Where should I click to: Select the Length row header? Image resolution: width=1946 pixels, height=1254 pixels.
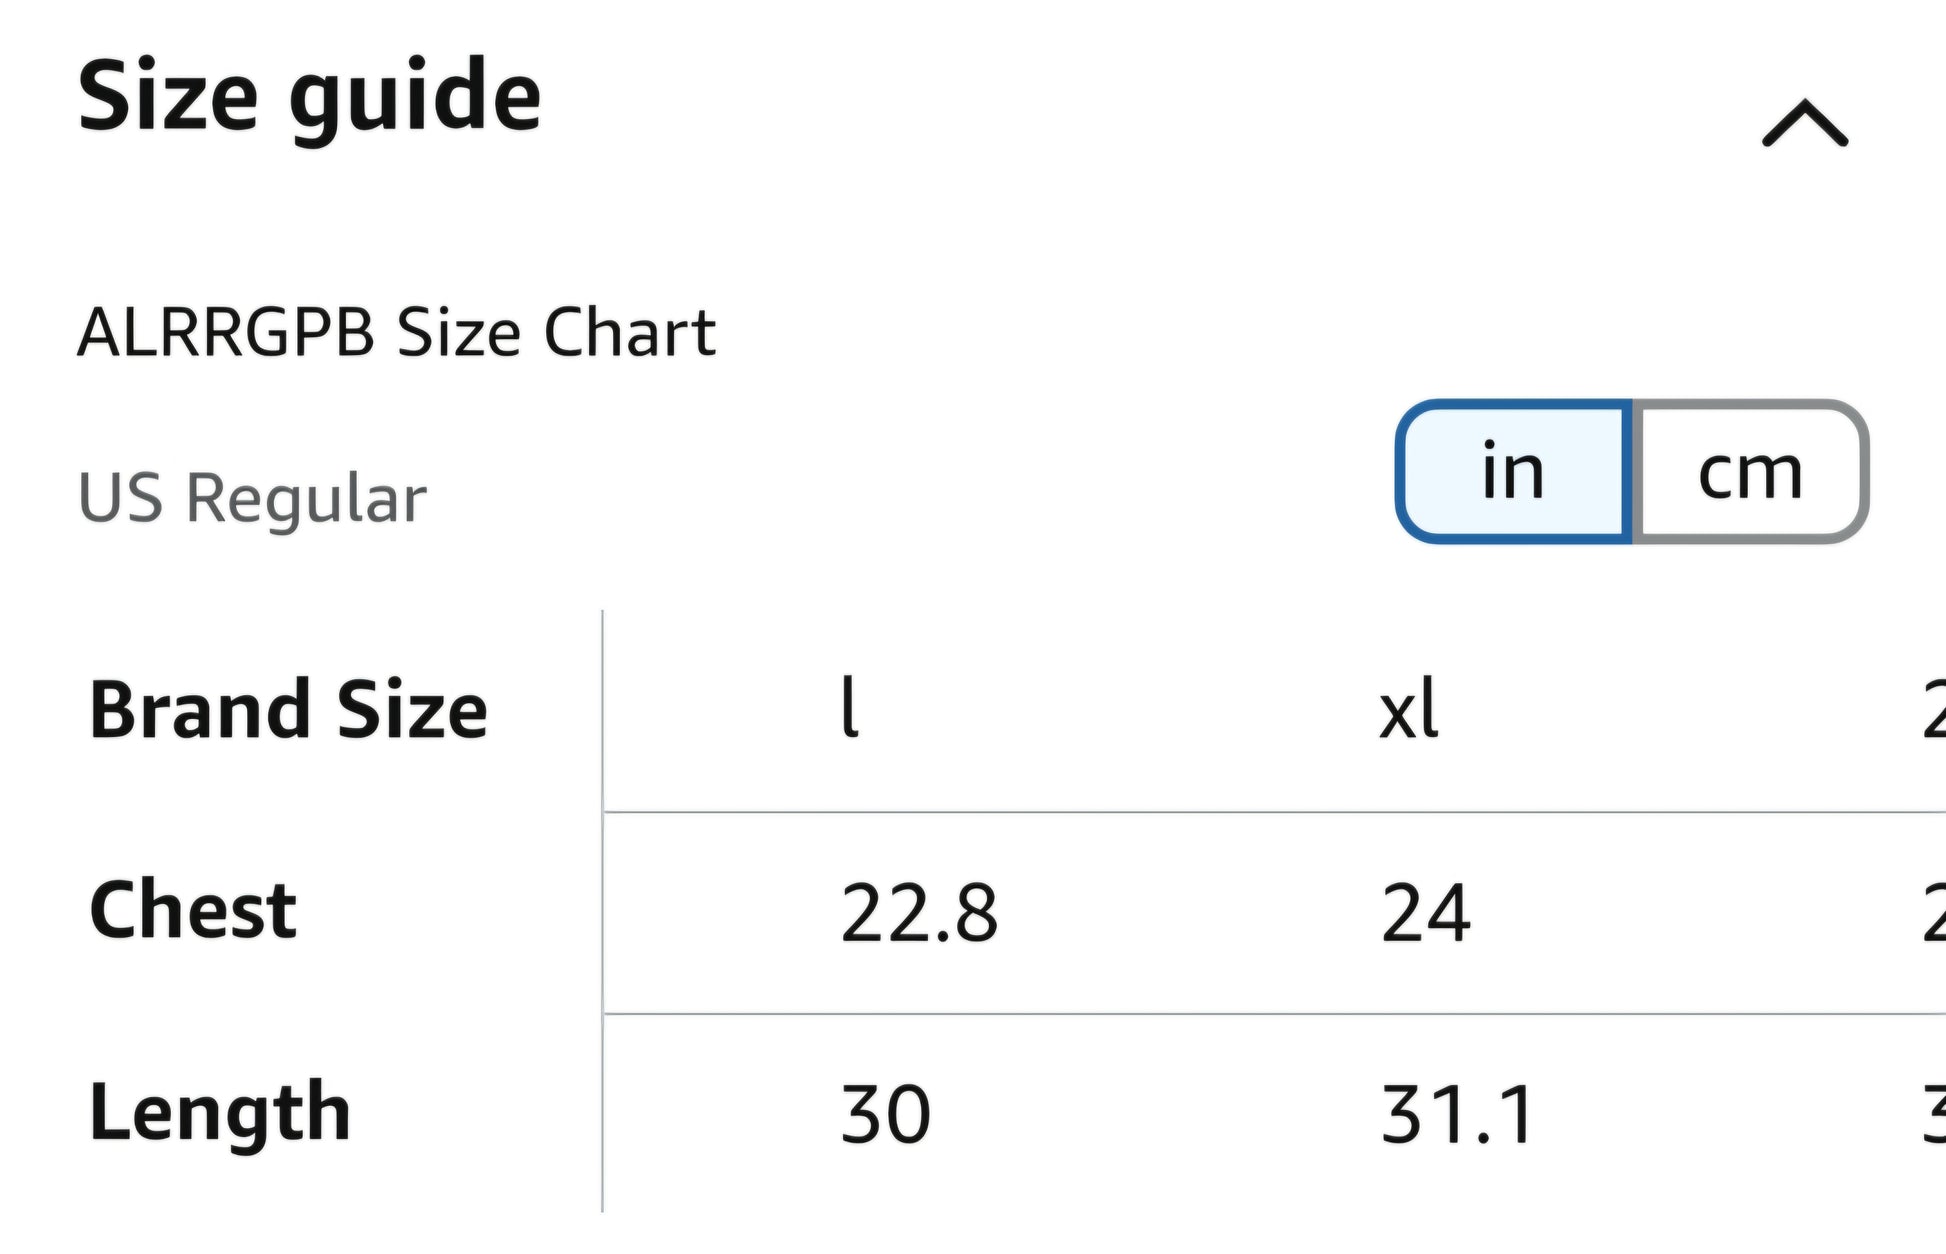coord(220,1112)
